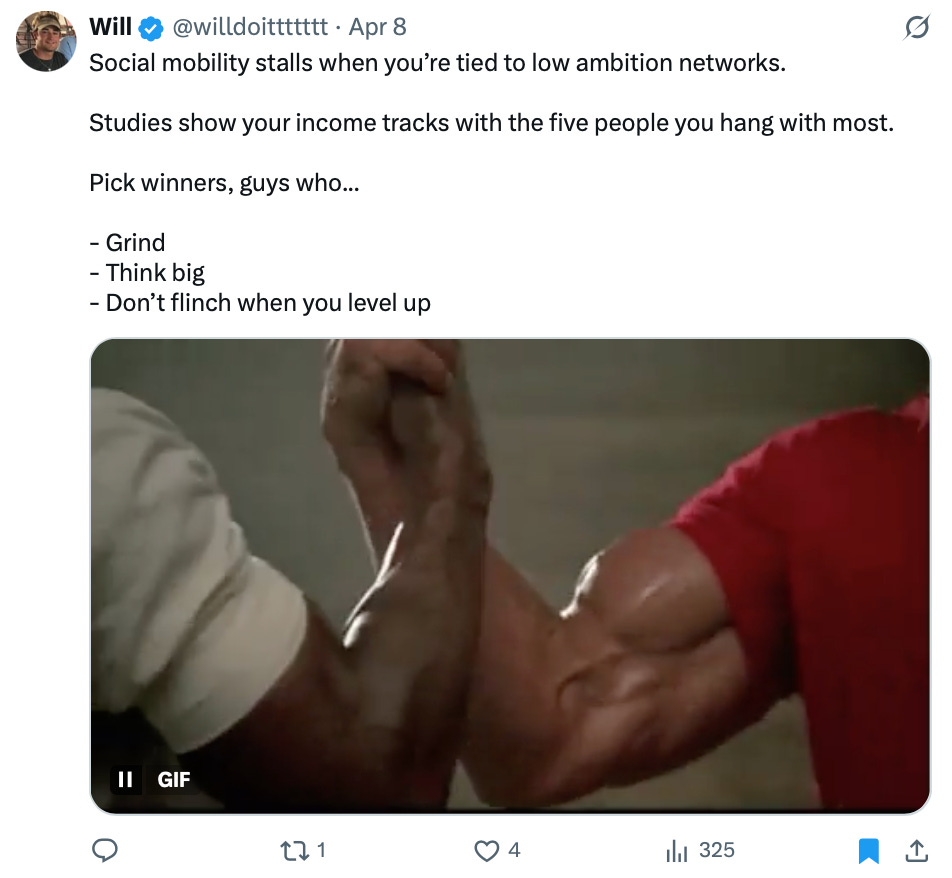View analytics via the bar chart icon
Screen dimensions: 952x878
(x=676, y=850)
